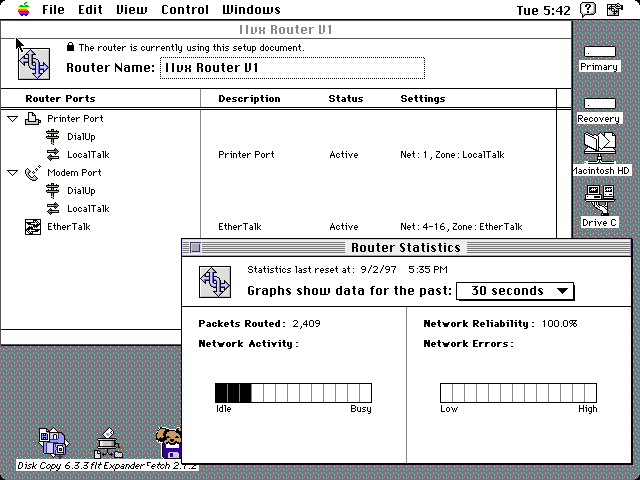The height and width of the screenshot is (480, 640).
Task: Click the Description column header
Action: 249,98
